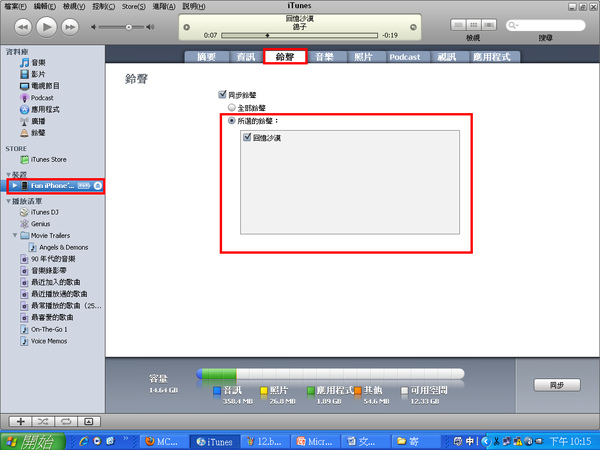Open 檢視 menu
The width and height of the screenshot is (600, 450).
(x=74, y=7)
